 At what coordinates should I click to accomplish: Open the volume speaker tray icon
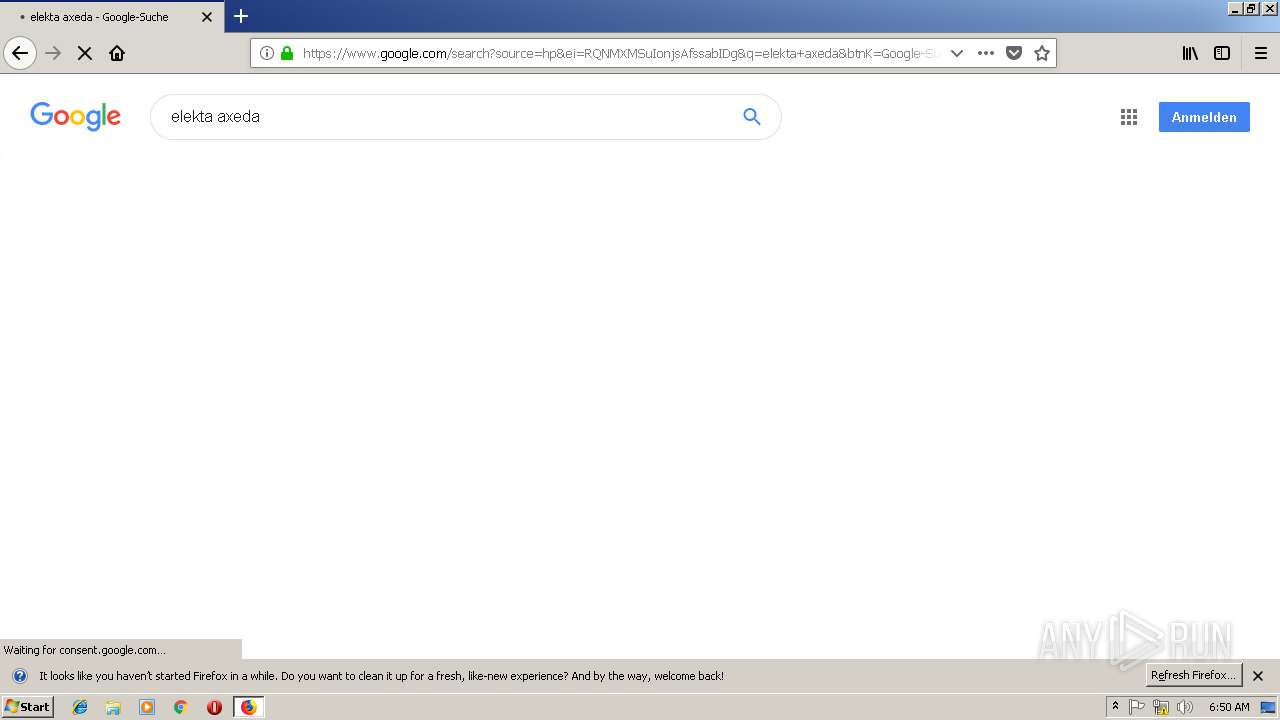tap(1185, 707)
